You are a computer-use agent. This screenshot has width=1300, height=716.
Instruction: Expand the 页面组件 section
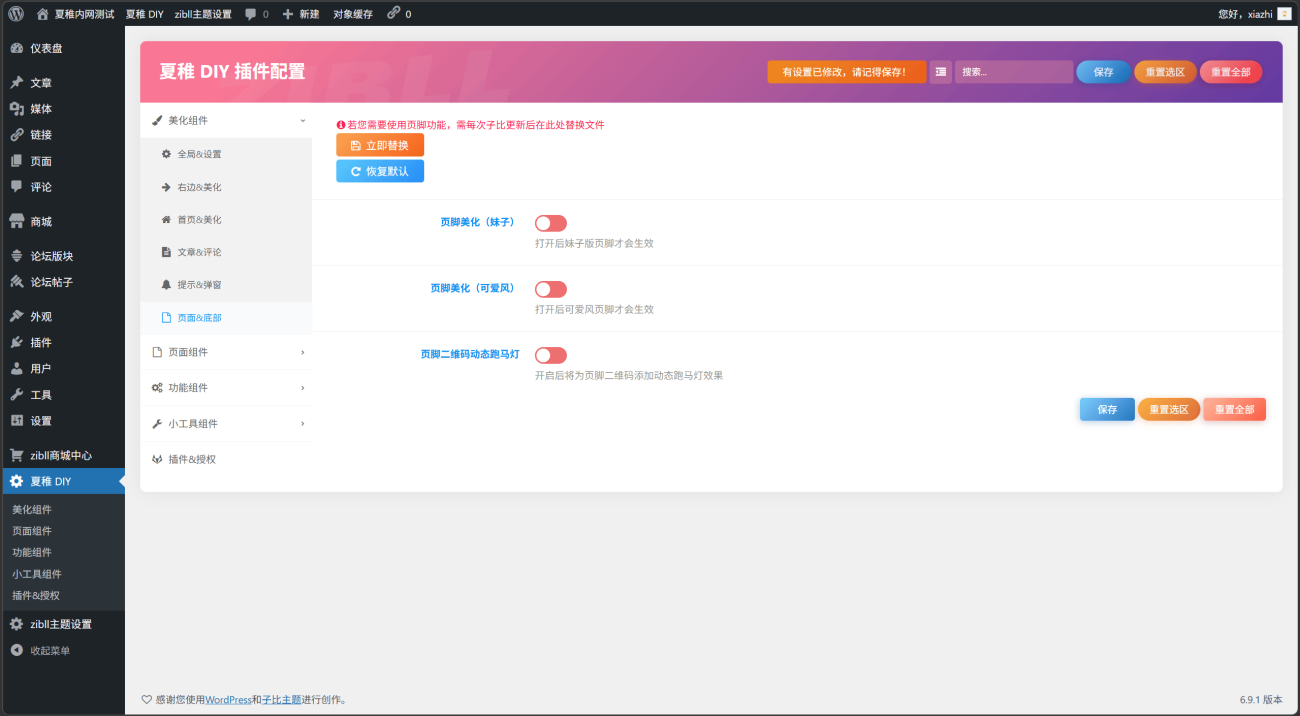(x=226, y=352)
